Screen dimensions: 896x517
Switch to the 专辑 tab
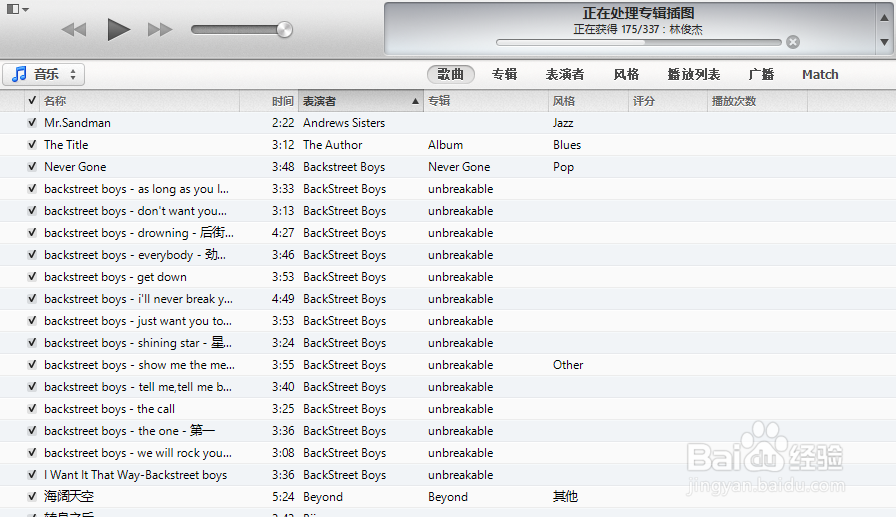pos(505,74)
